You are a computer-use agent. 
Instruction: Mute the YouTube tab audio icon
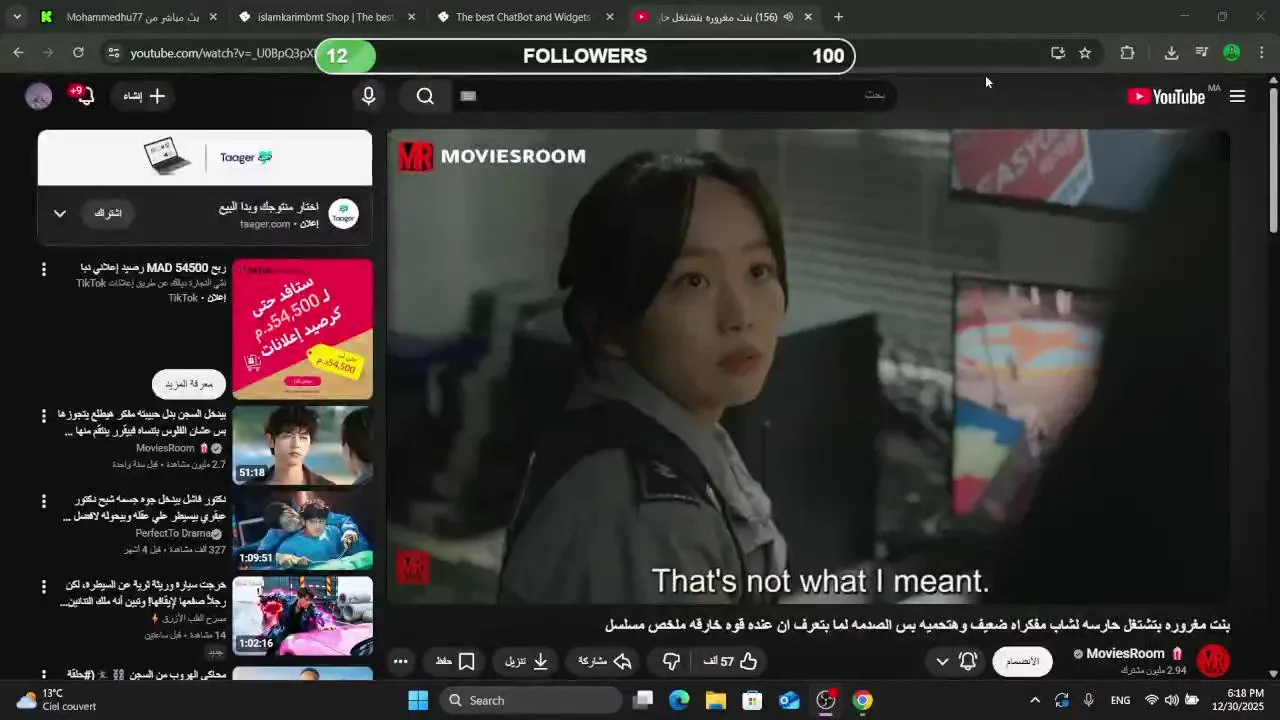click(788, 17)
